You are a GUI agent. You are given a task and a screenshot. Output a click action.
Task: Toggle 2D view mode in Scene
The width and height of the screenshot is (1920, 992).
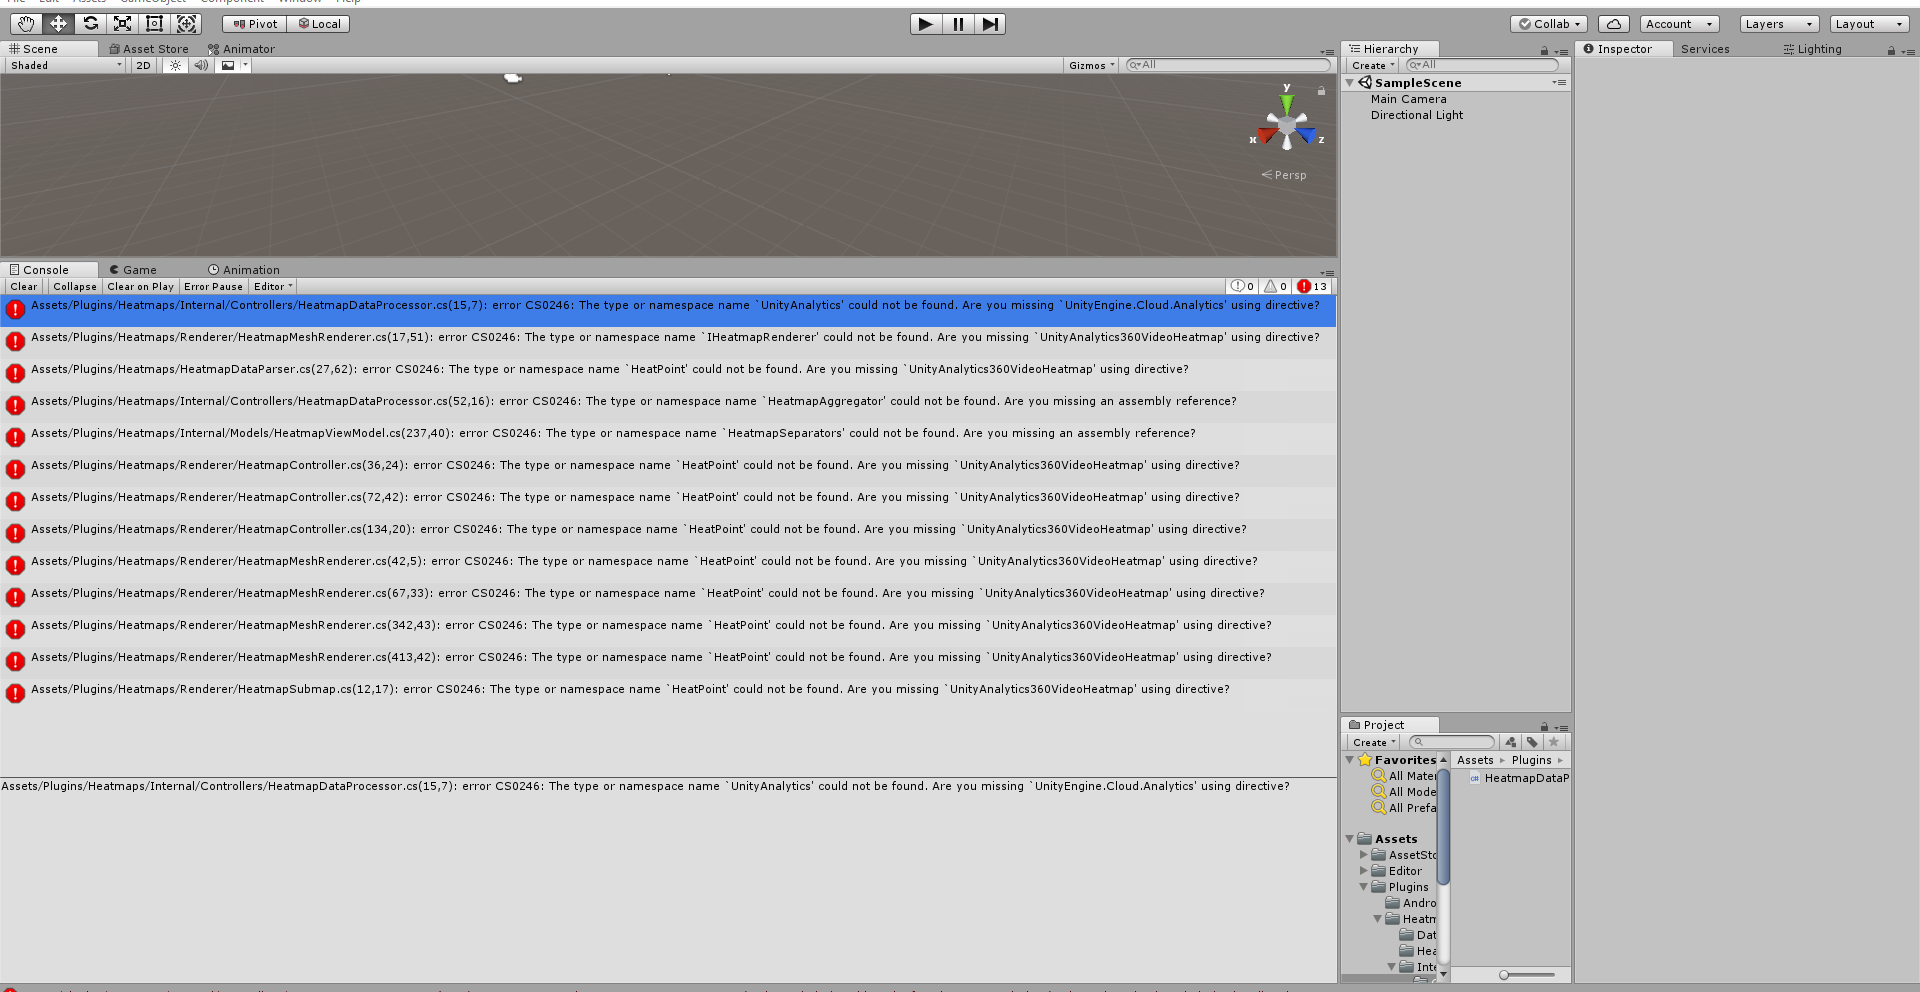click(143, 65)
